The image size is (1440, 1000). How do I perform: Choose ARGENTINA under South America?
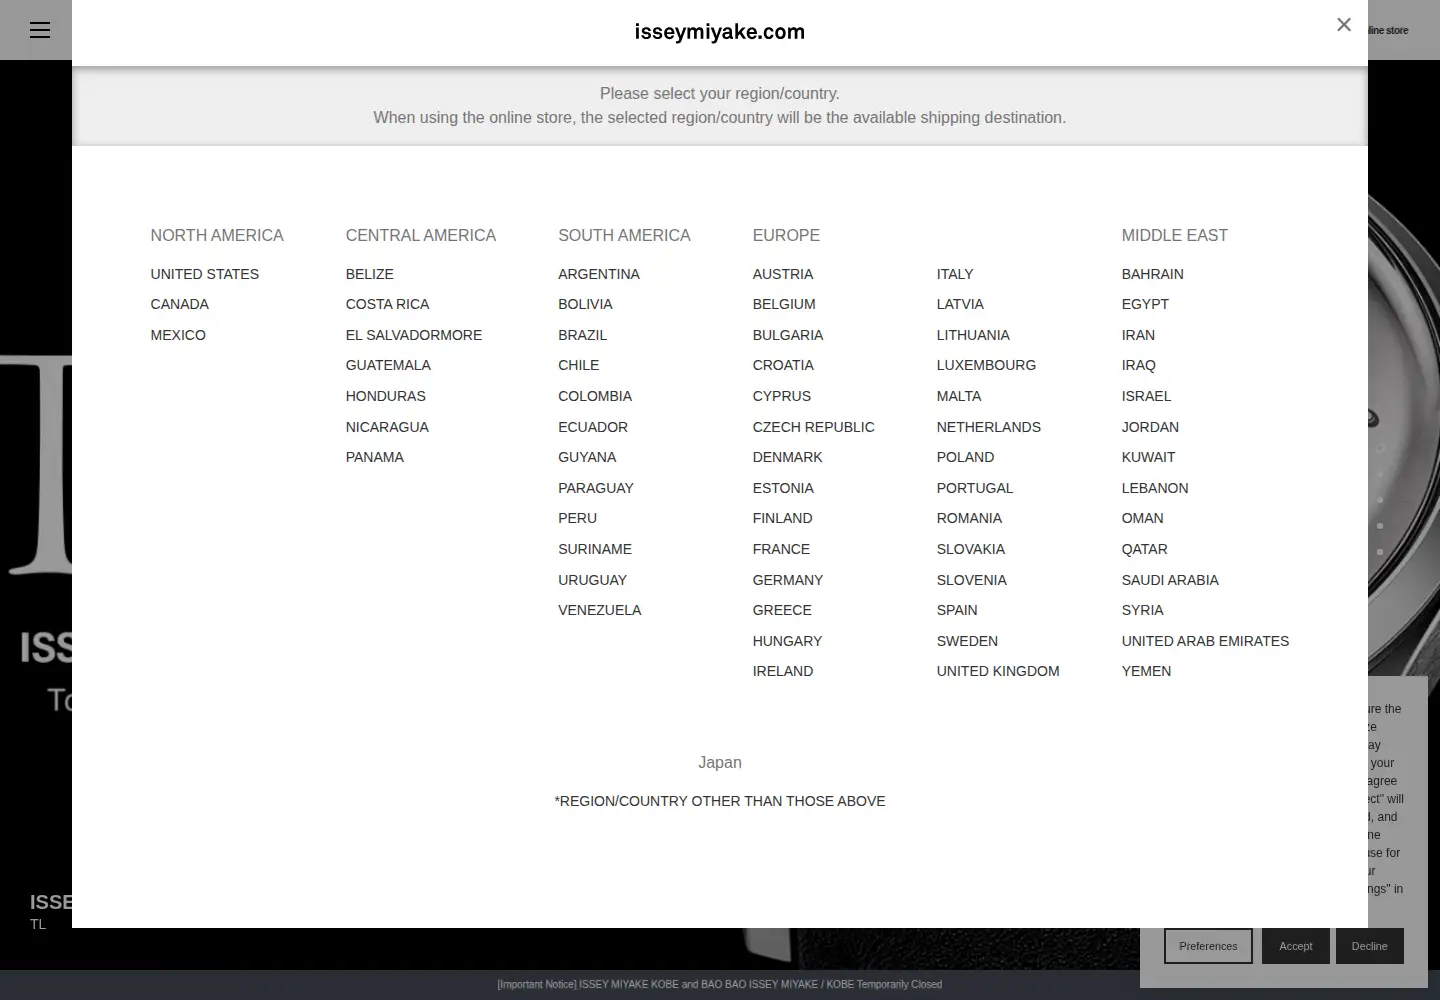(599, 274)
